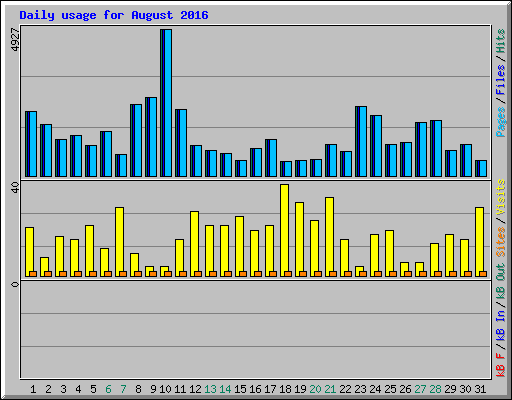
Task: Select the hits bar for day 24
Action: (376, 146)
